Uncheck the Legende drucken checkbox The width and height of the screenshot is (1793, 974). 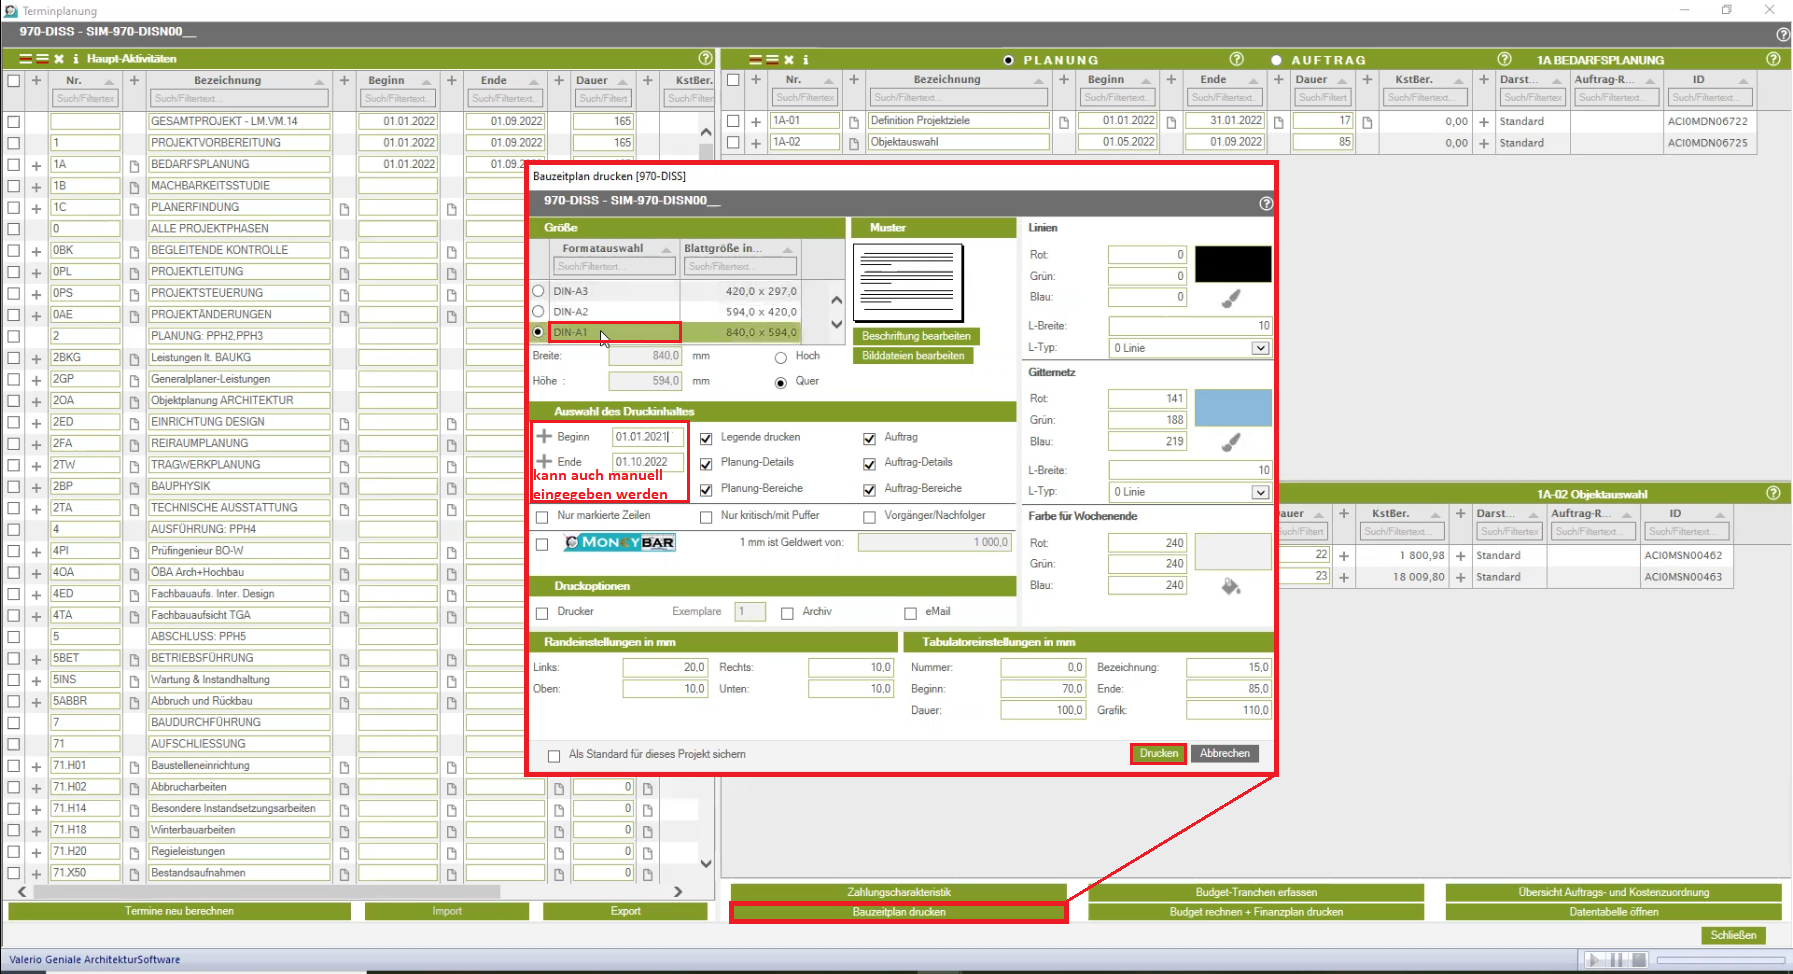(706, 438)
